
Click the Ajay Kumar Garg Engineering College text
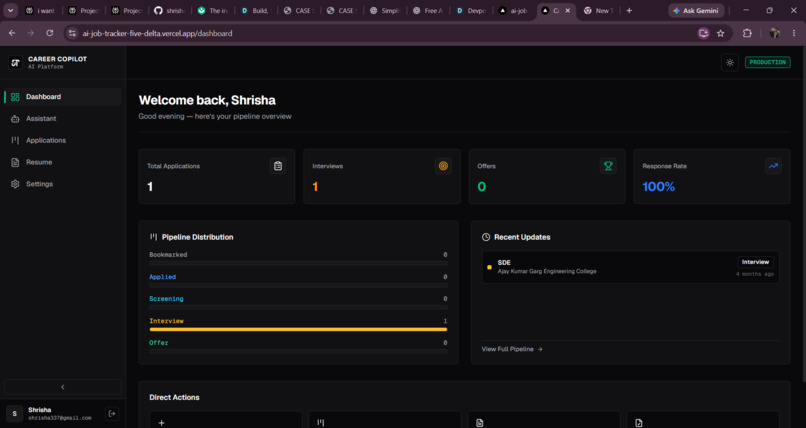click(547, 271)
